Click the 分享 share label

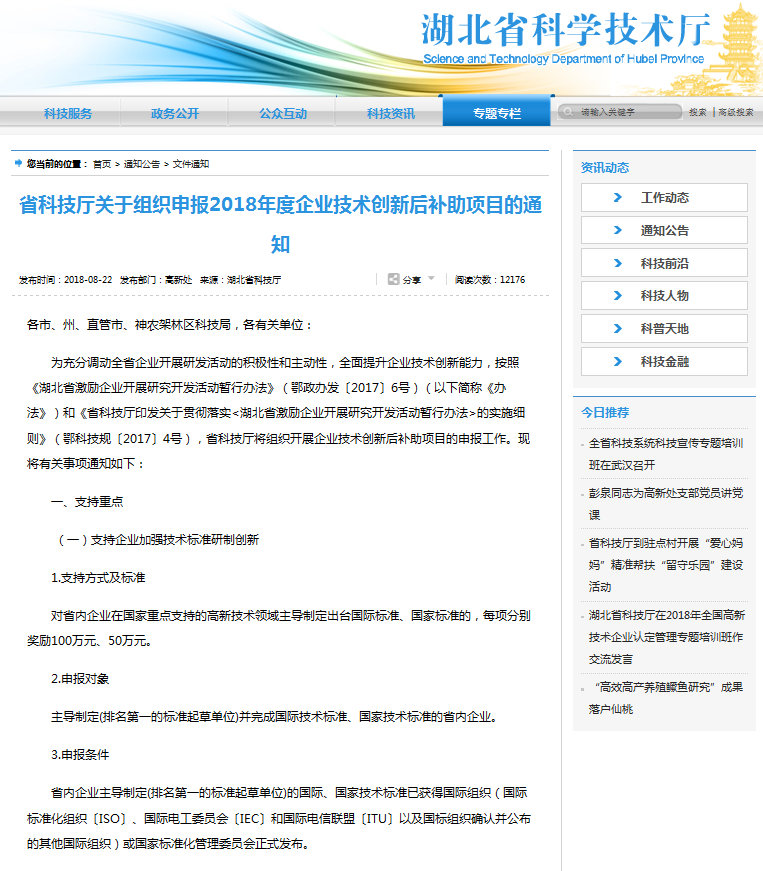(x=411, y=280)
